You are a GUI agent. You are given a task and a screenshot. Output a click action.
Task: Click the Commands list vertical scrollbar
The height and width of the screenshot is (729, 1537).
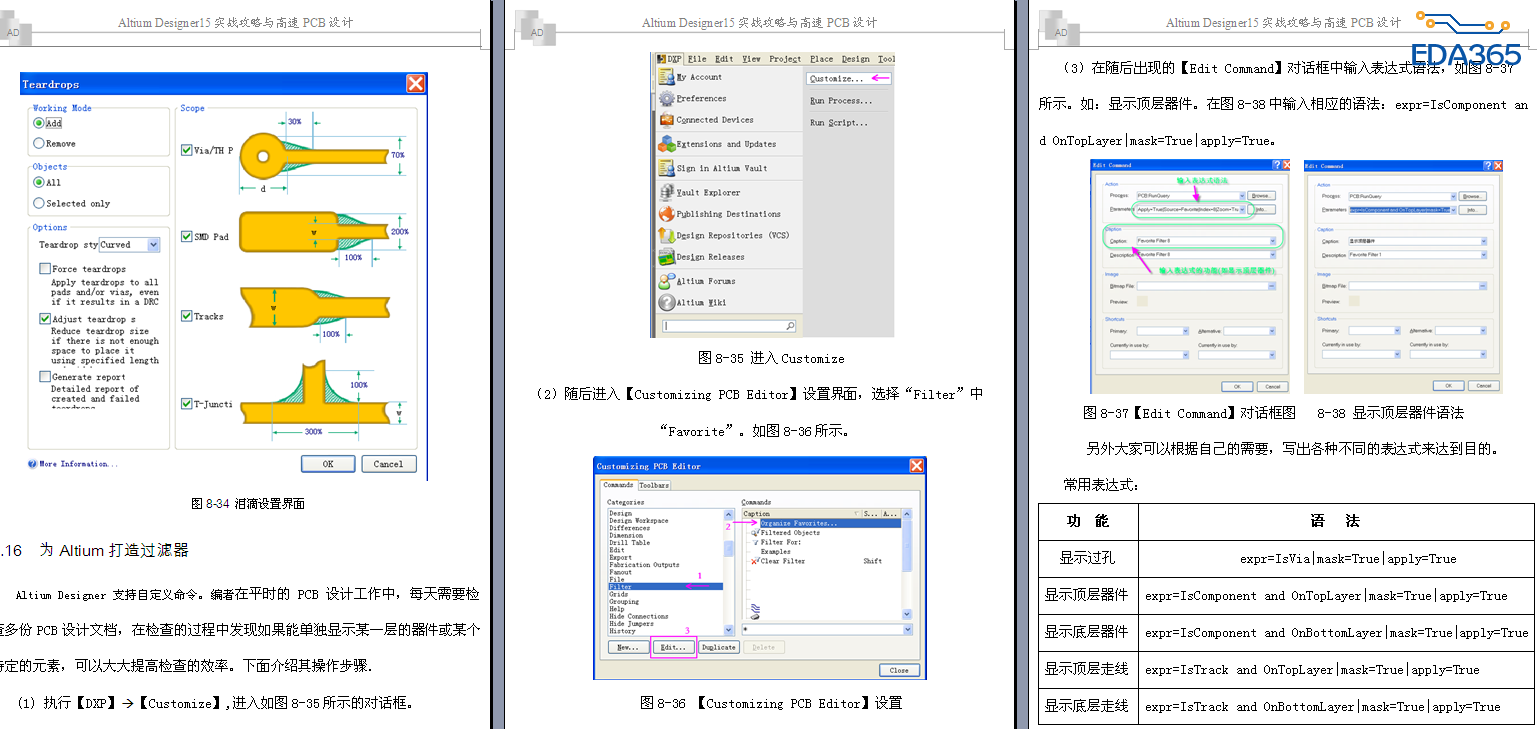pyautogui.click(x=907, y=565)
